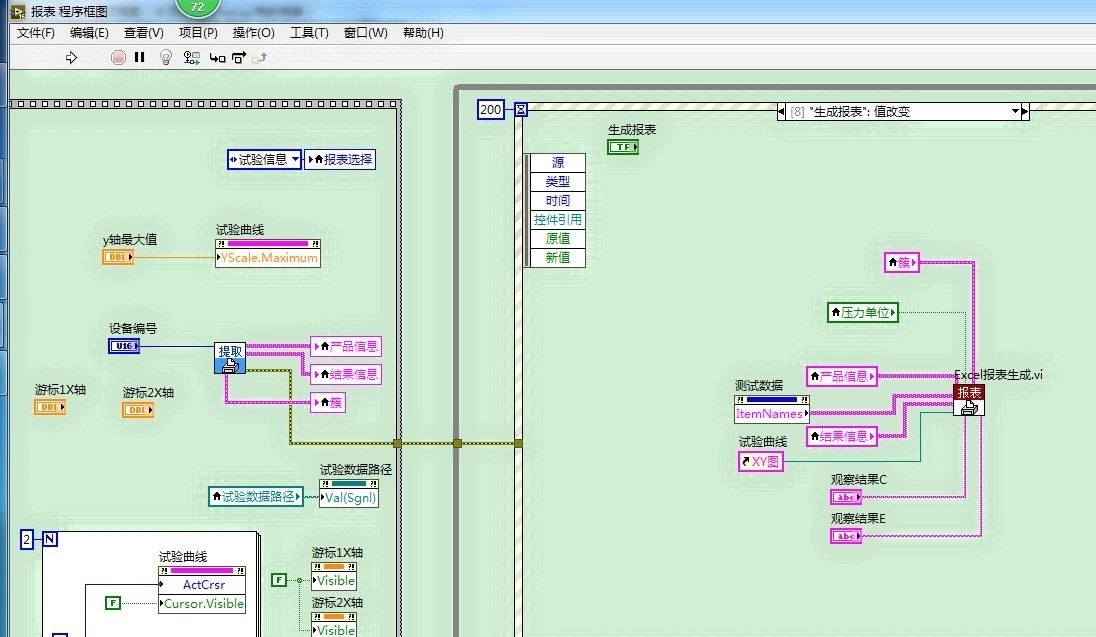Click the 提取 subVI icon
The image size is (1096, 637).
click(230, 358)
